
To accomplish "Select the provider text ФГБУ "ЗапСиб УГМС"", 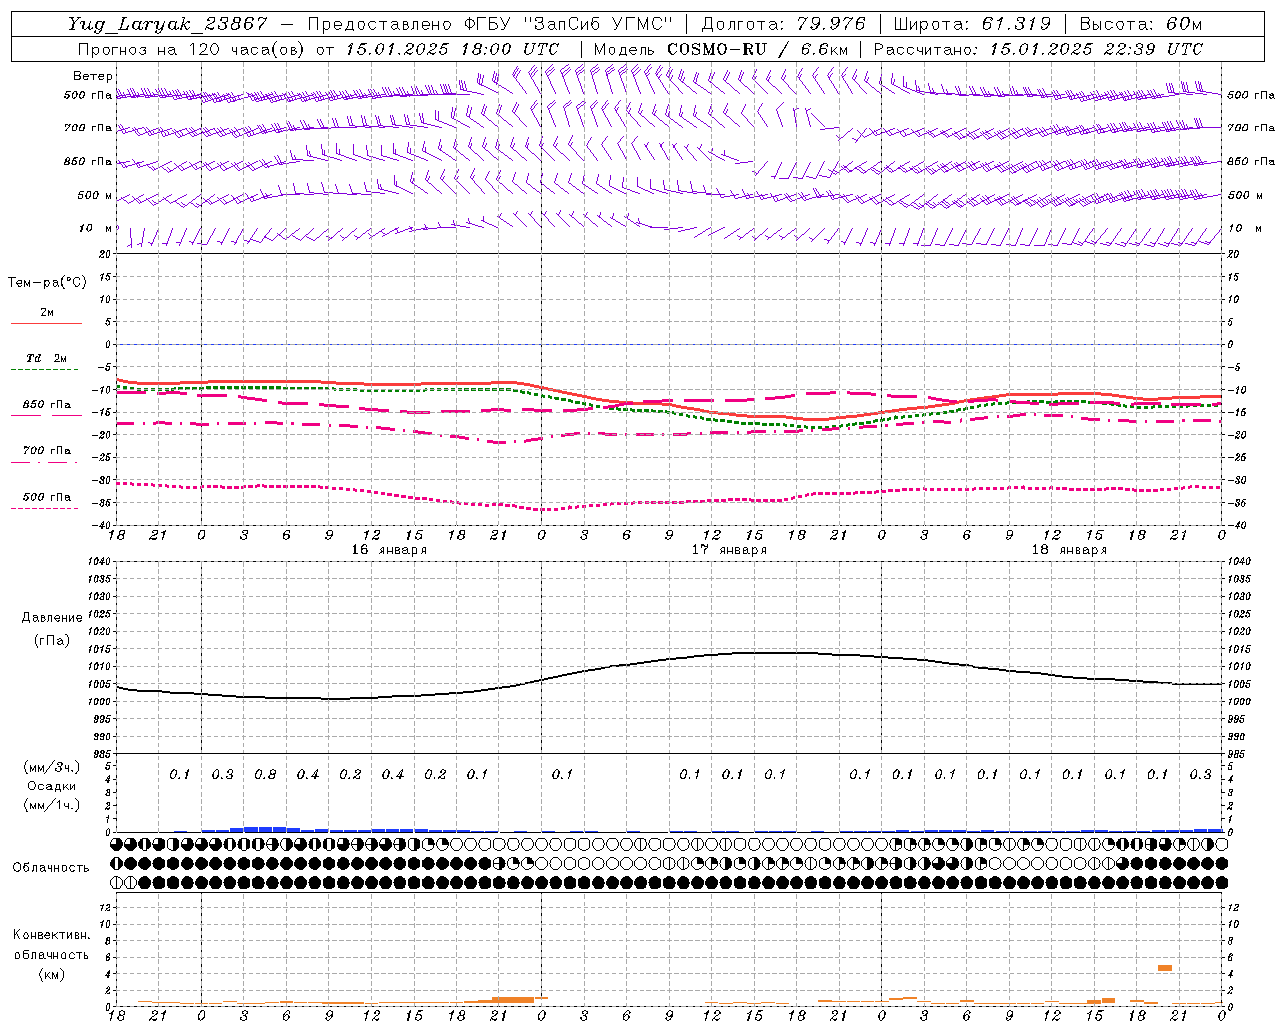I will click(x=569, y=24).
